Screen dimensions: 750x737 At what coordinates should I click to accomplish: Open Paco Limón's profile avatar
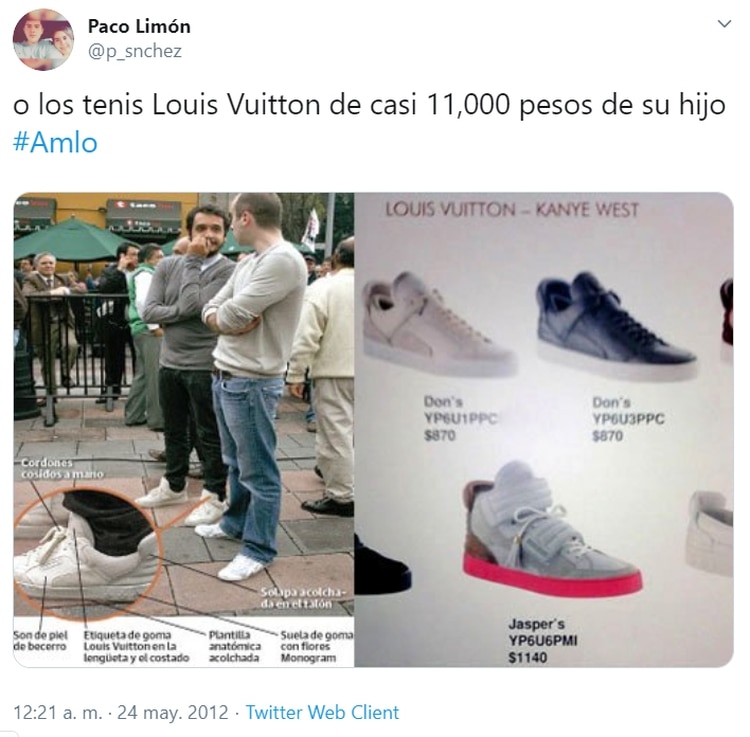click(43, 39)
